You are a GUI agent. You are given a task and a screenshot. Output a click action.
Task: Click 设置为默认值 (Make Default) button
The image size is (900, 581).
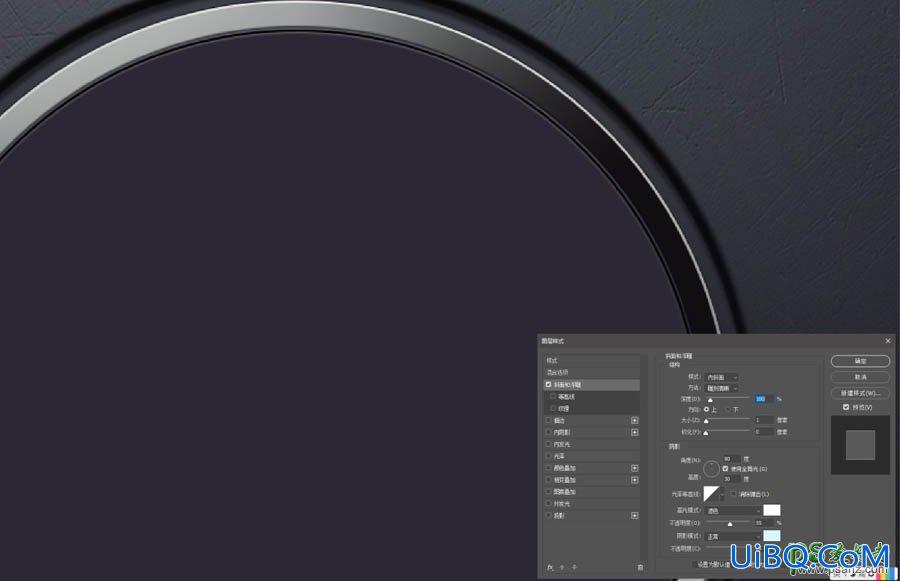(x=713, y=564)
